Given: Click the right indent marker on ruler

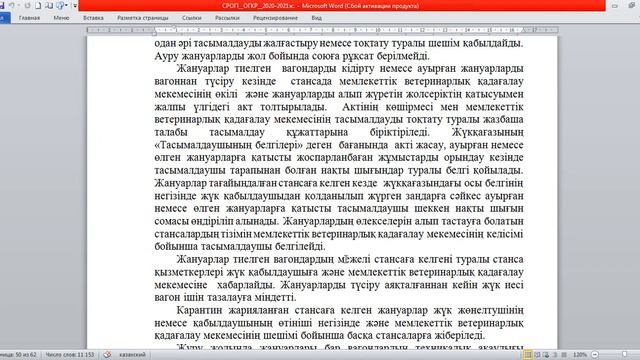Looking at the screenshot, I should click(x=523, y=31).
